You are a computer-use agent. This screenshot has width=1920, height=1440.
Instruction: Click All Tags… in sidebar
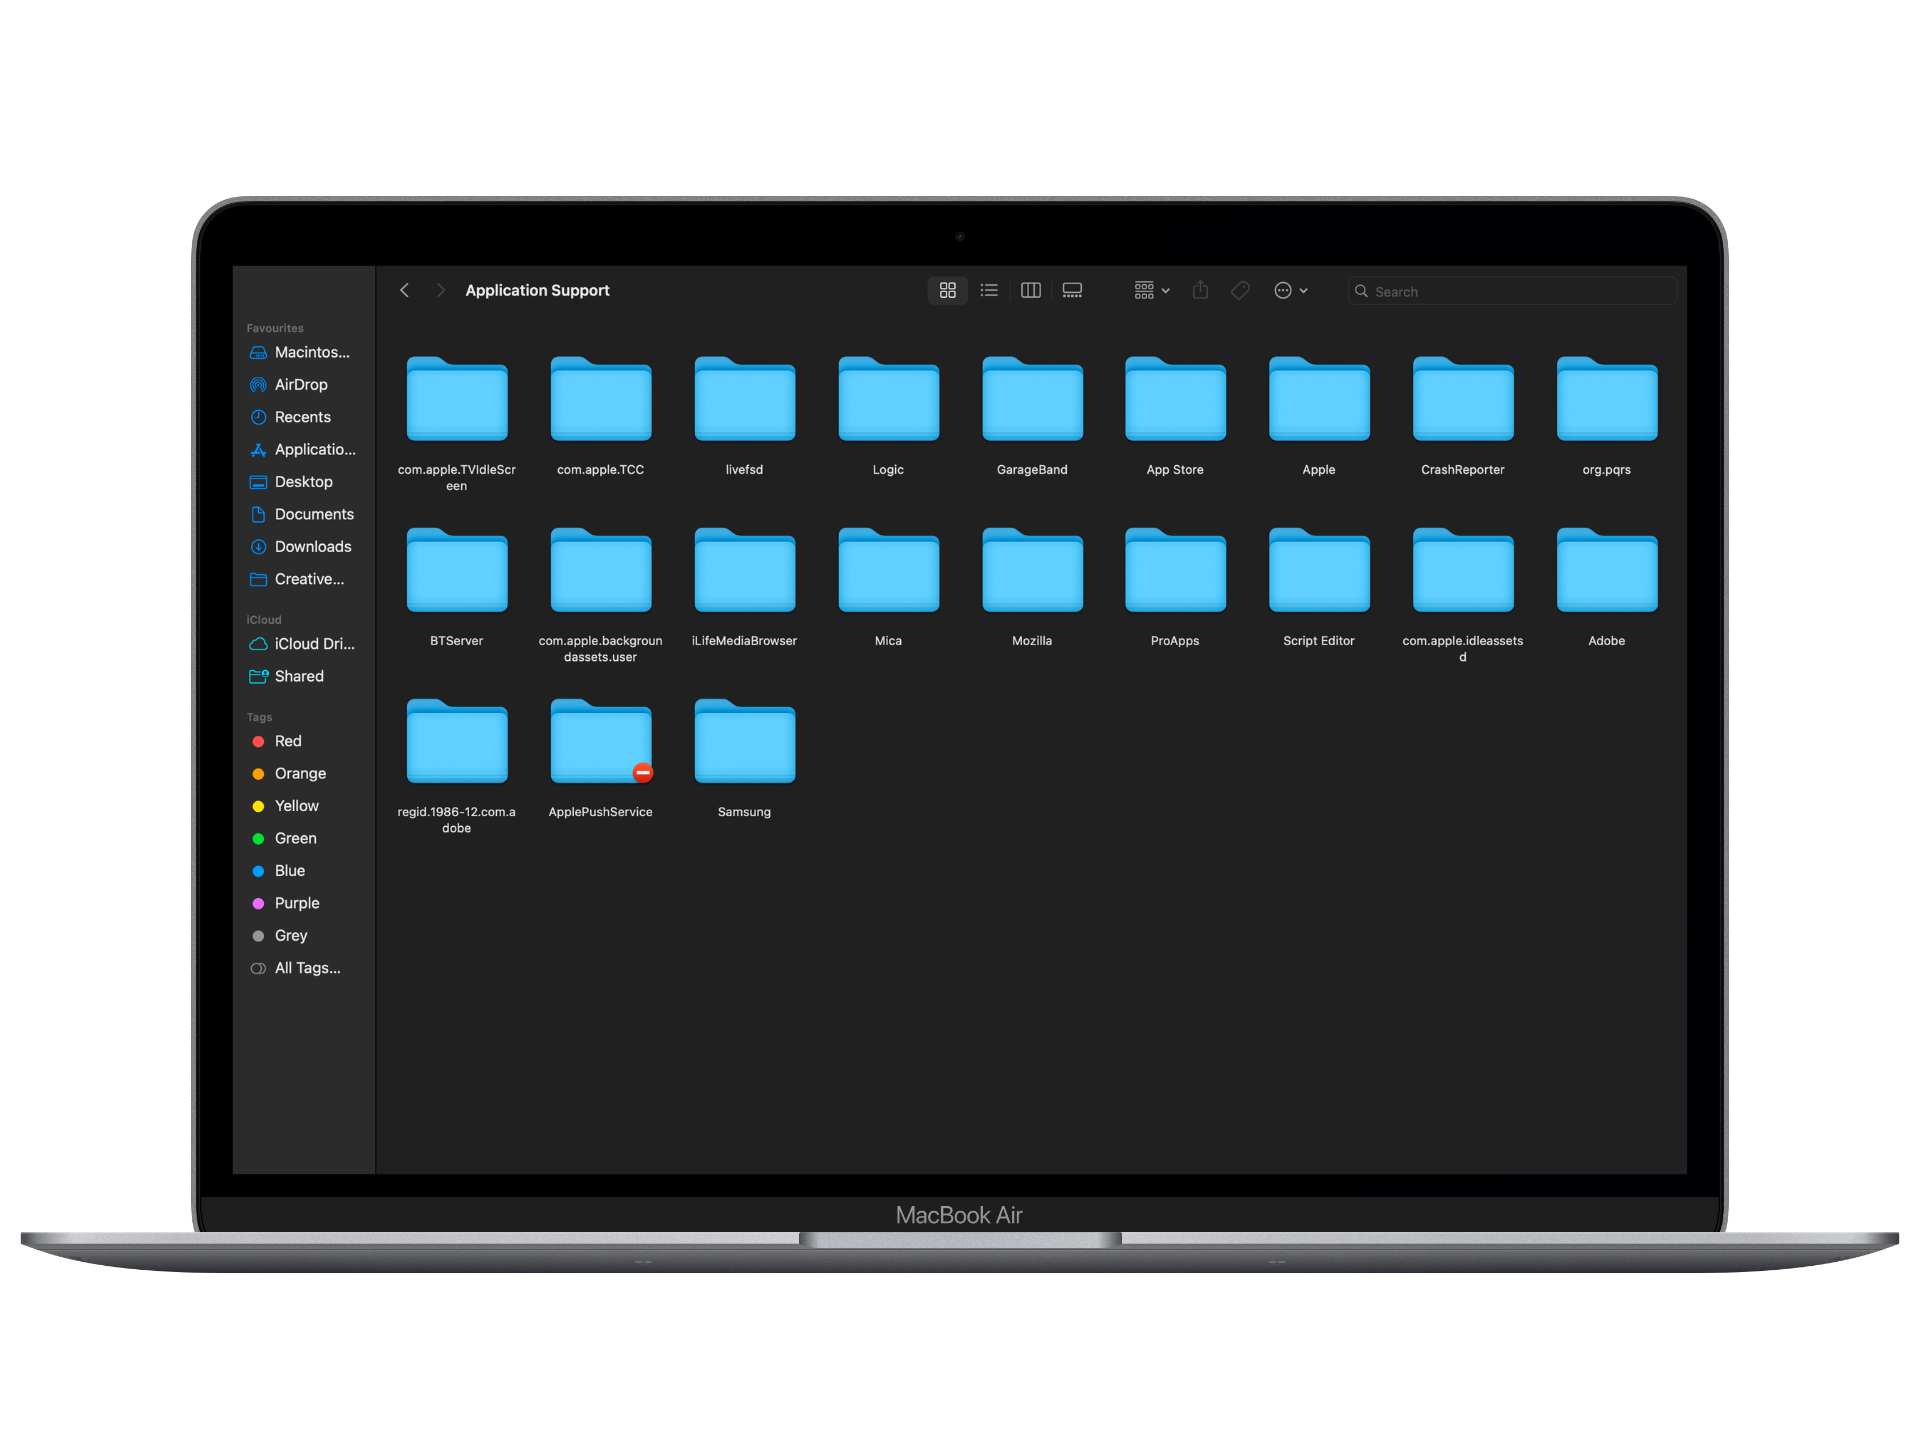[307, 968]
